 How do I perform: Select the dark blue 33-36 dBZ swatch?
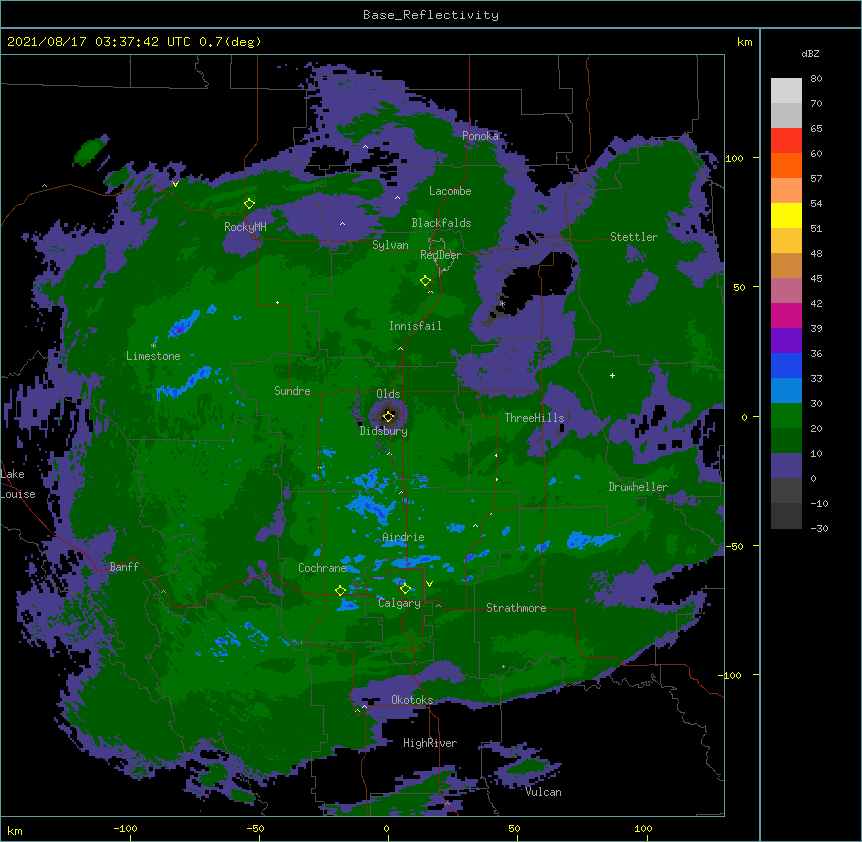(786, 365)
